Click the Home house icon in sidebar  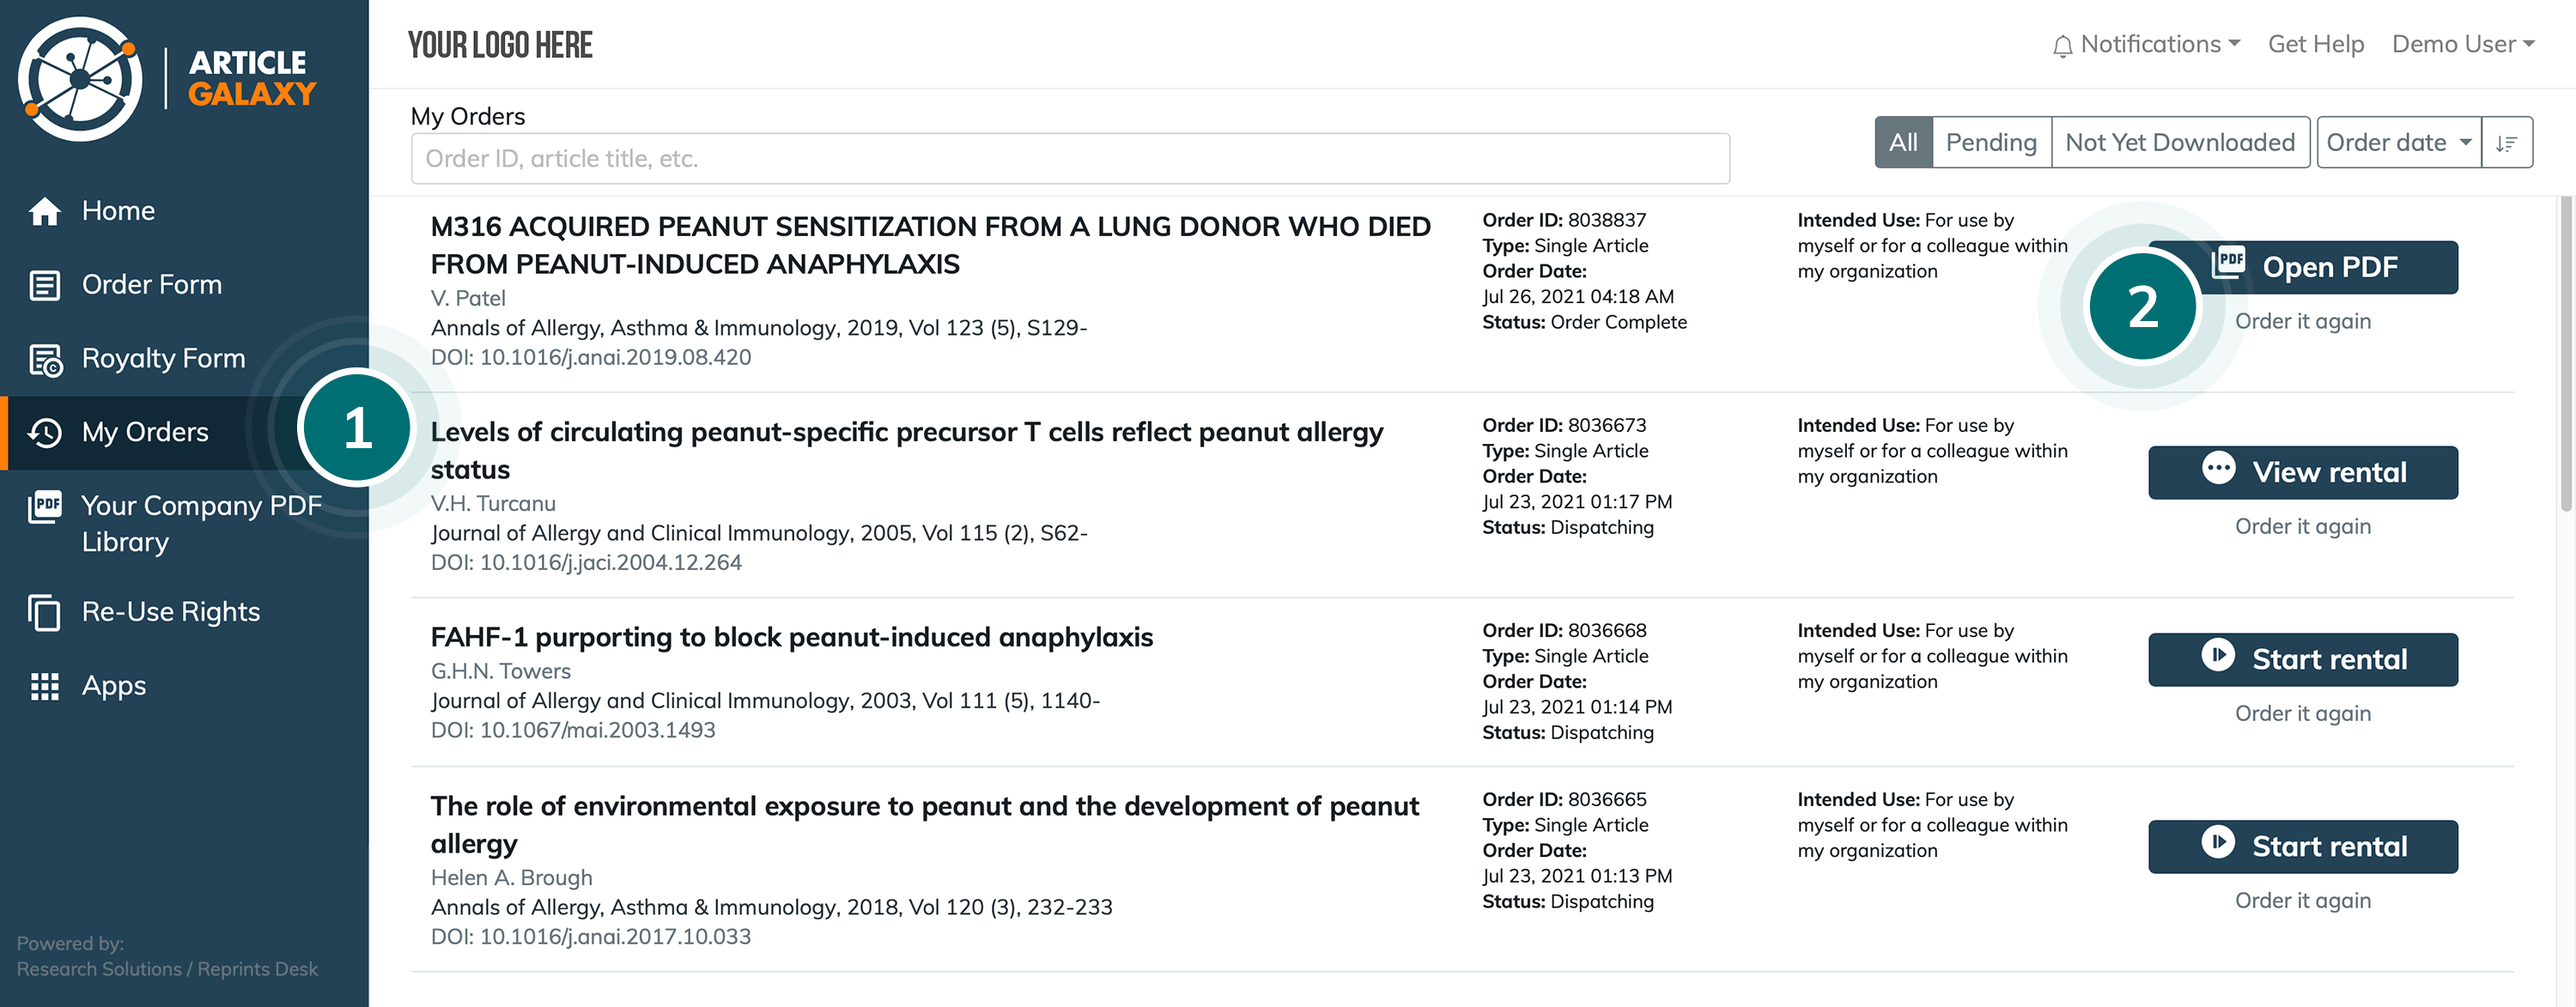click(44, 211)
